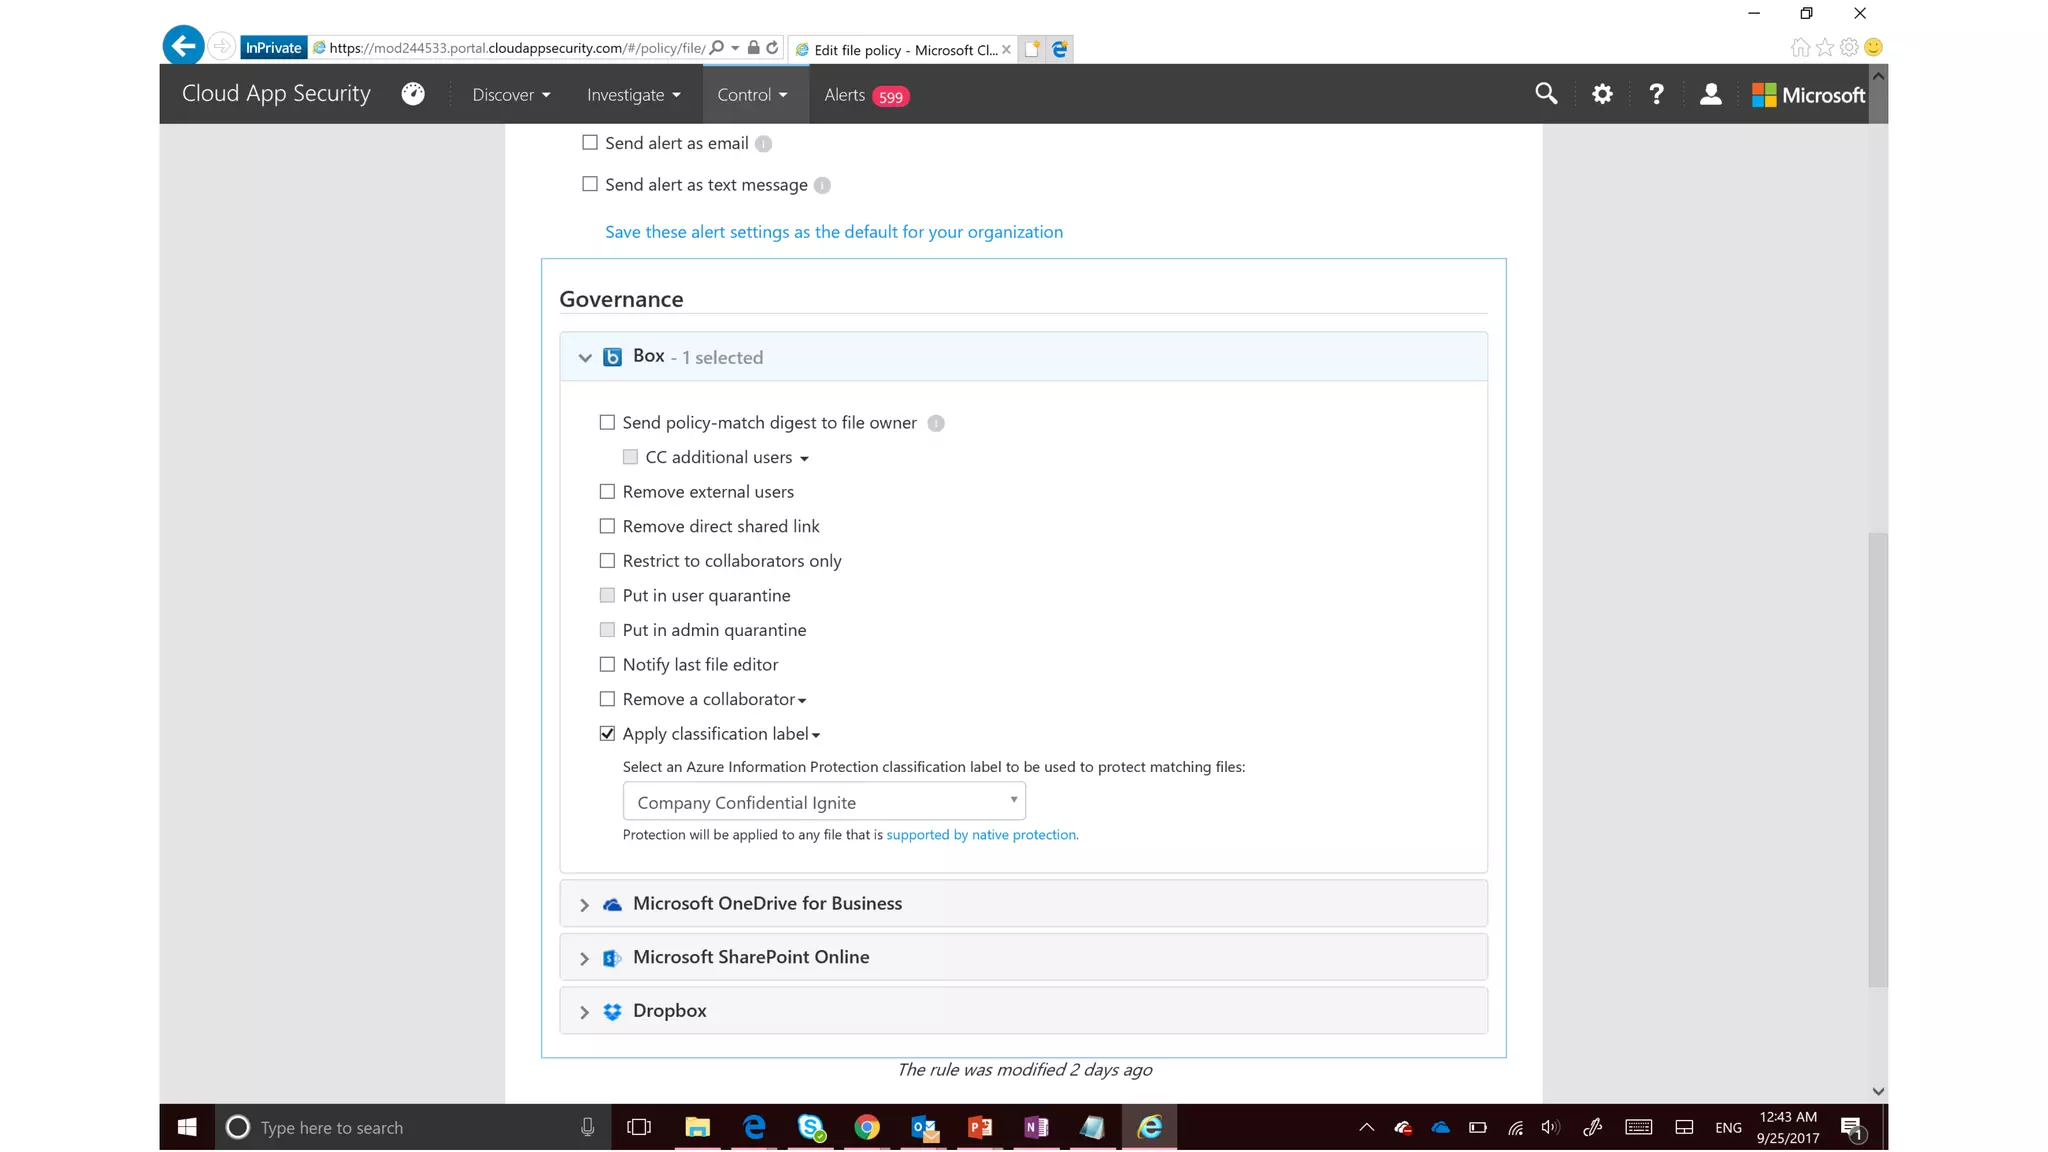Click the browser back arrow button

[183, 46]
